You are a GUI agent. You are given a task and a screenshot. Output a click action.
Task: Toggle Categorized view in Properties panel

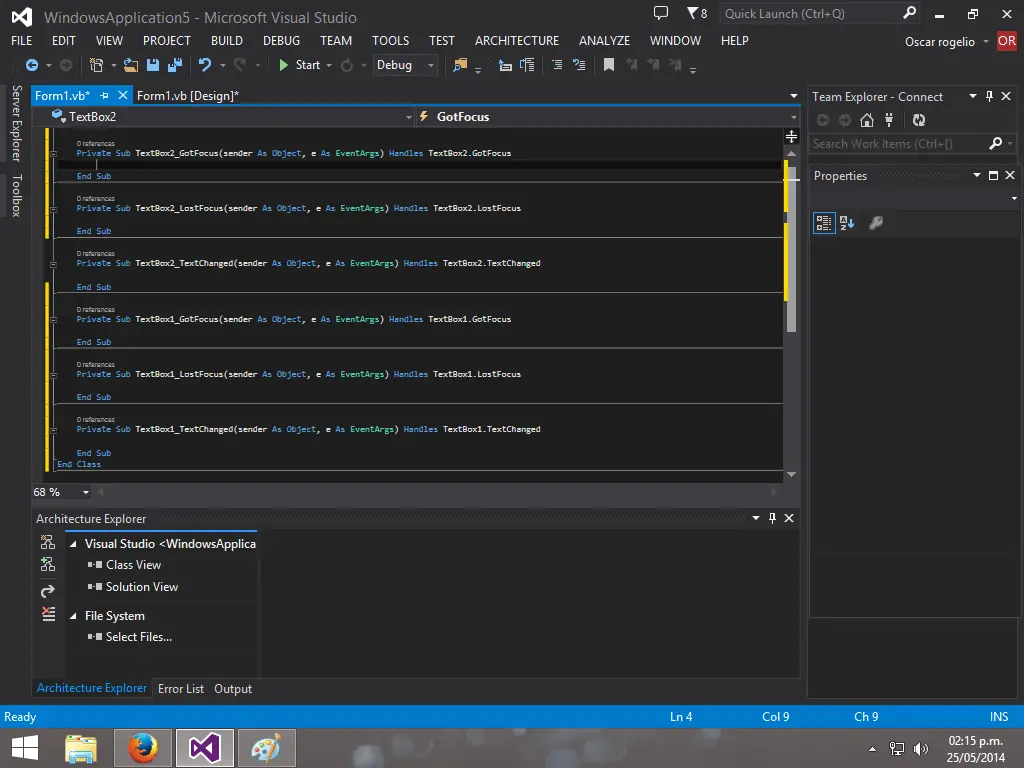pos(823,223)
